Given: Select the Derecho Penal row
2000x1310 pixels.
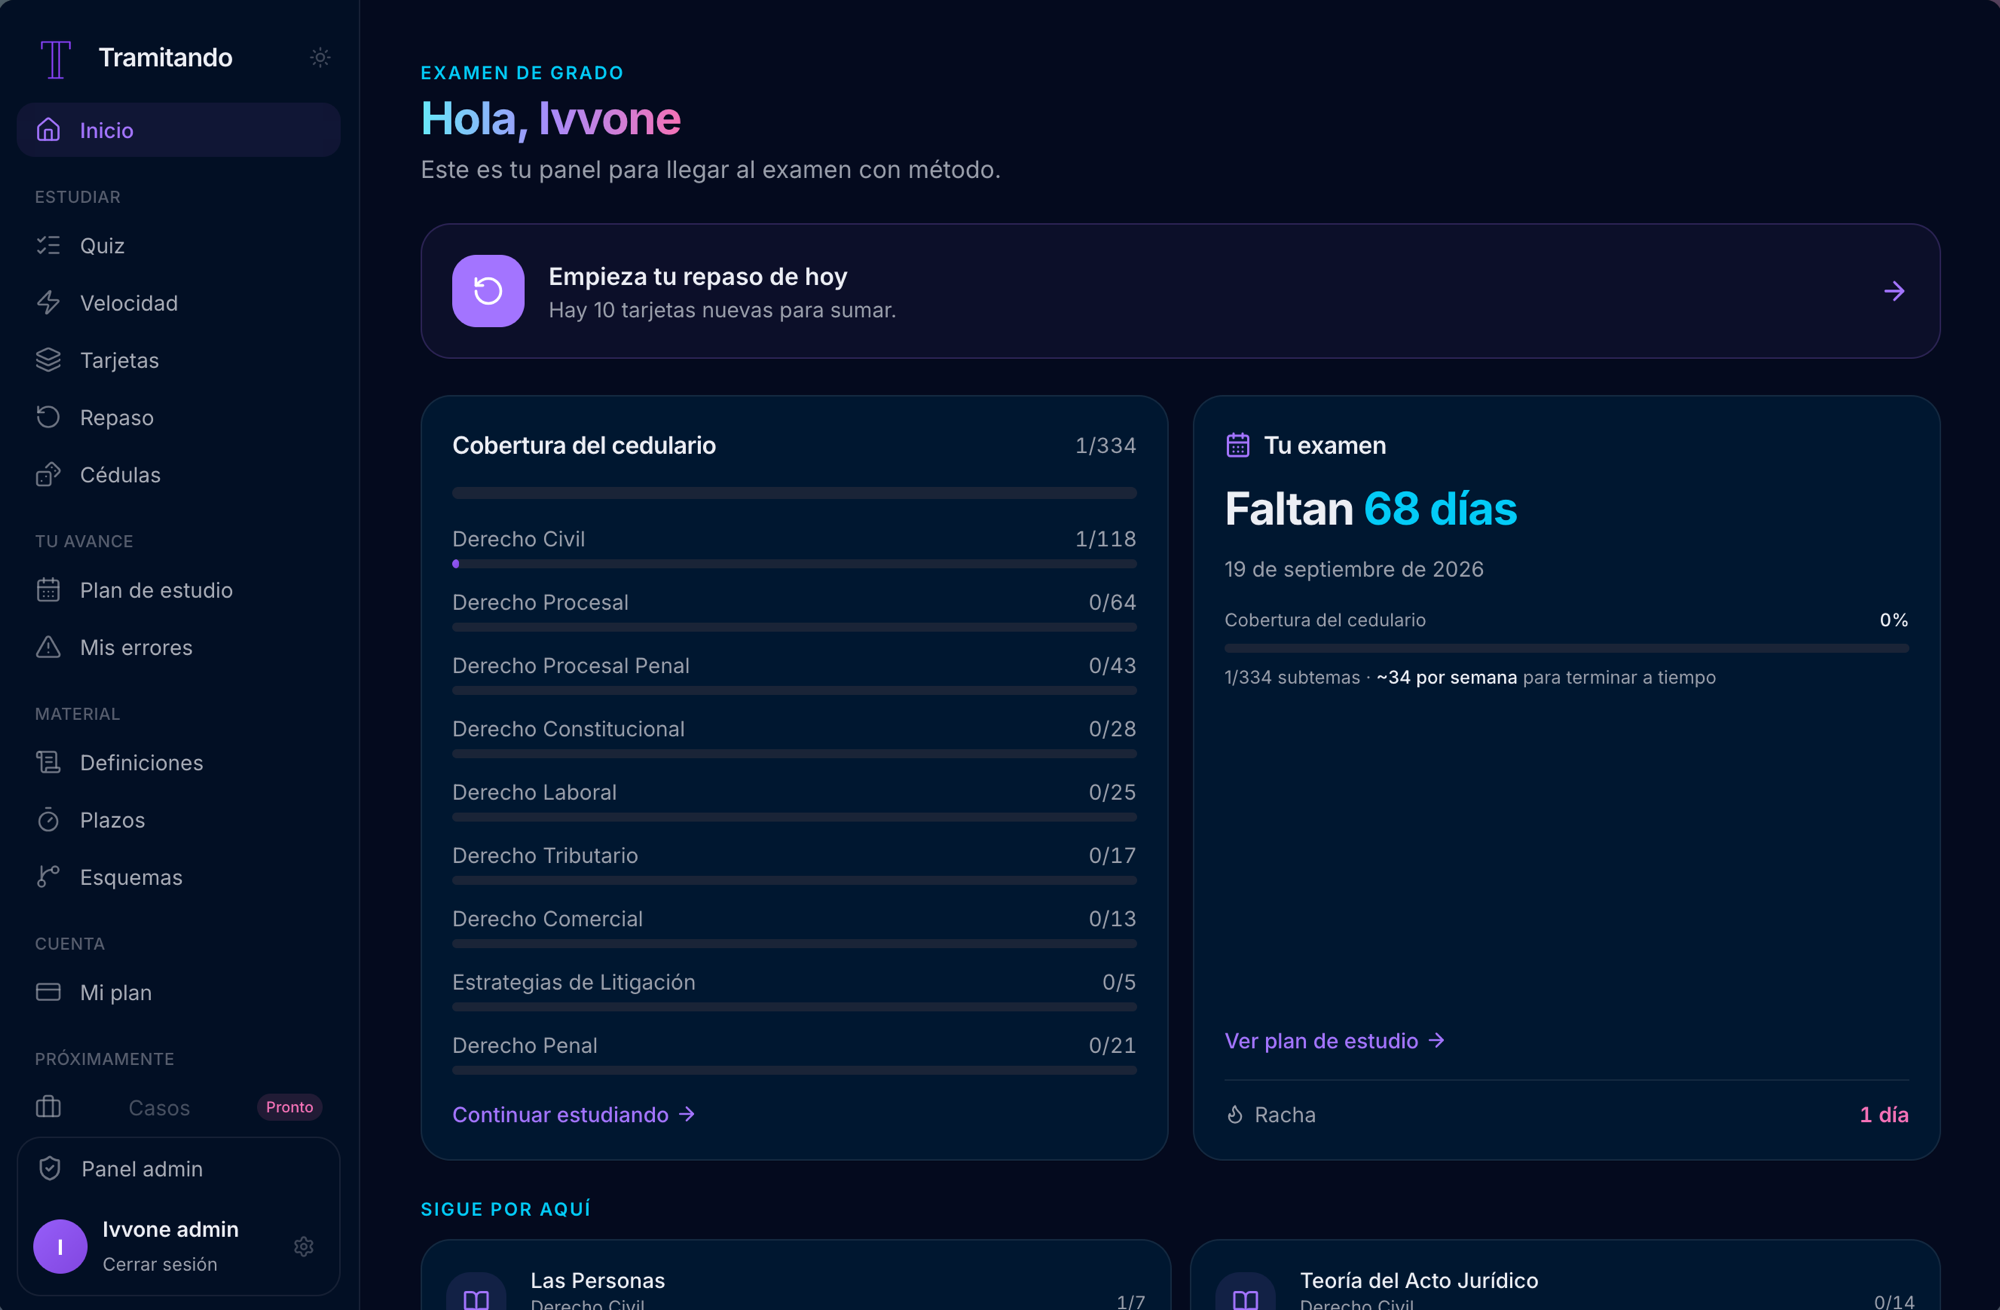Looking at the screenshot, I should point(794,1053).
